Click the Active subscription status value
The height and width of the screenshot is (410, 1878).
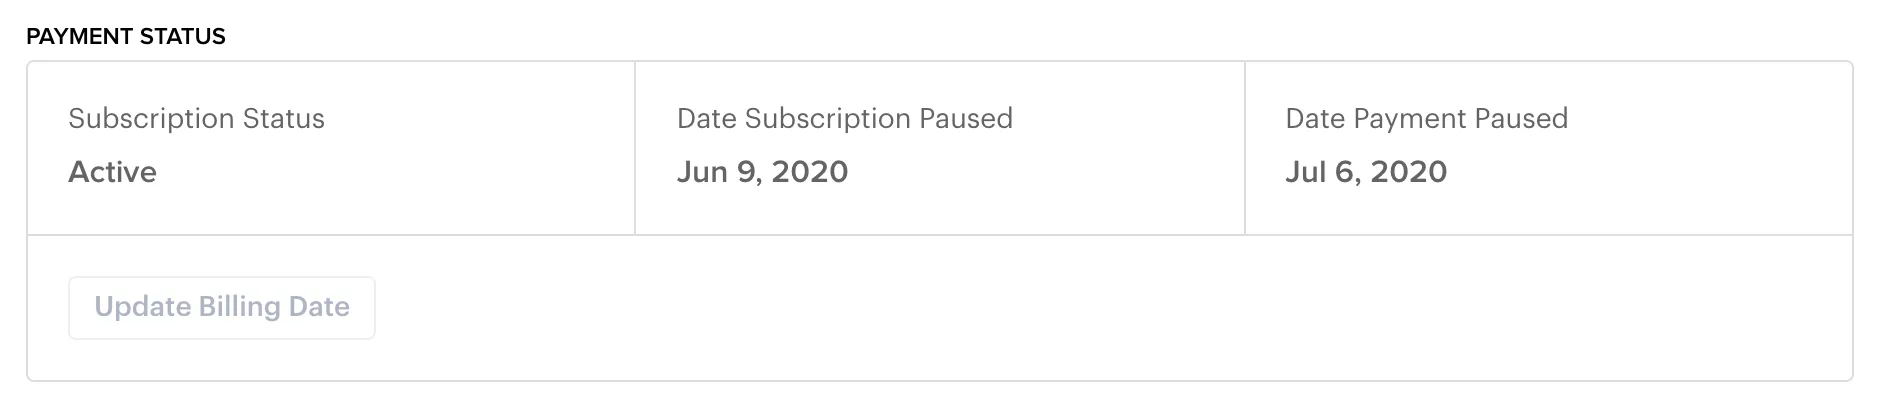(x=112, y=172)
